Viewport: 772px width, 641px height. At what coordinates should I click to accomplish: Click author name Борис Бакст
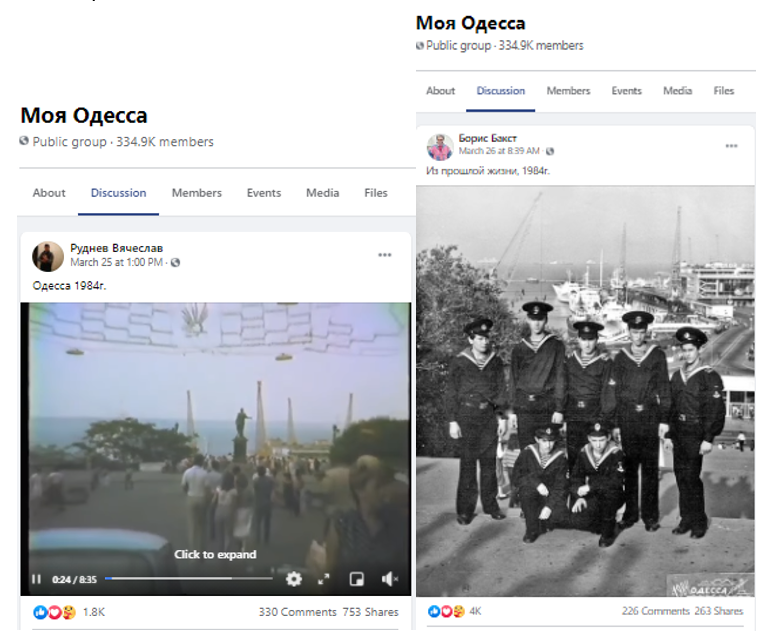point(488,138)
